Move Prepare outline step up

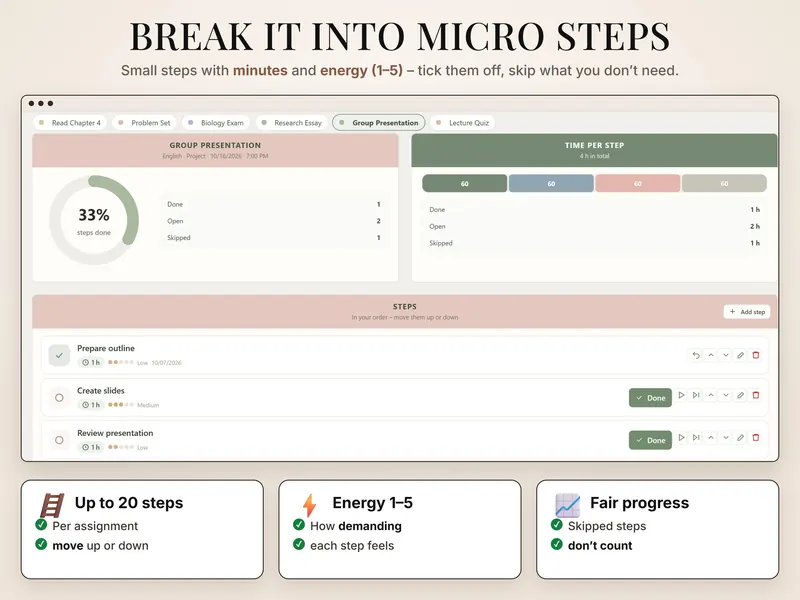click(711, 355)
